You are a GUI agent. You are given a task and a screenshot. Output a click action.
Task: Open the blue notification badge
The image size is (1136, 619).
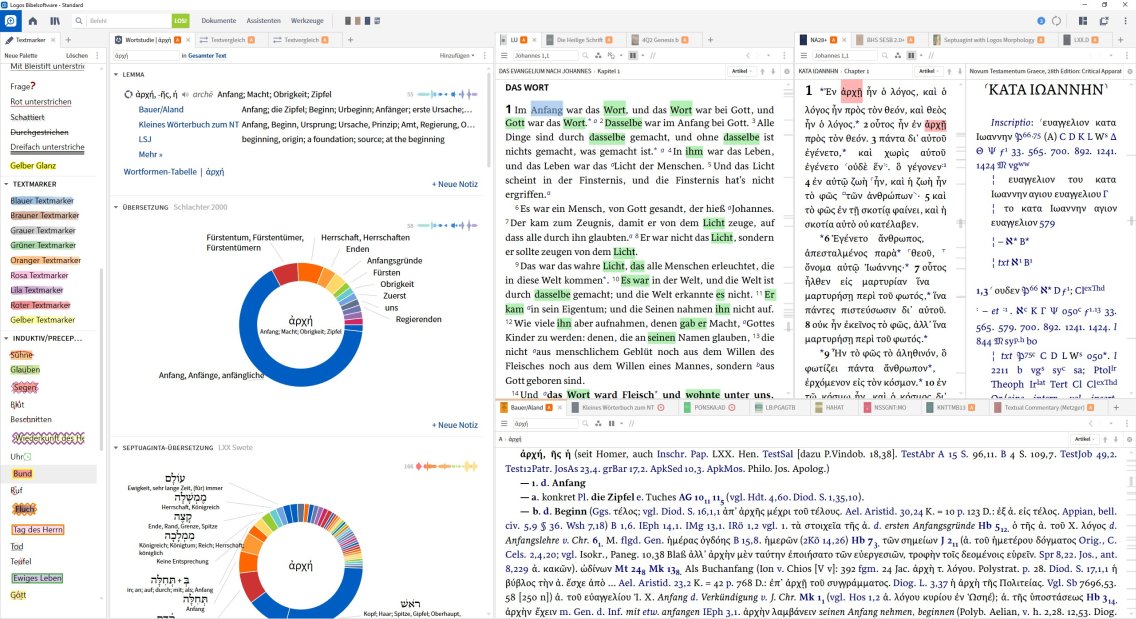pos(1041,21)
